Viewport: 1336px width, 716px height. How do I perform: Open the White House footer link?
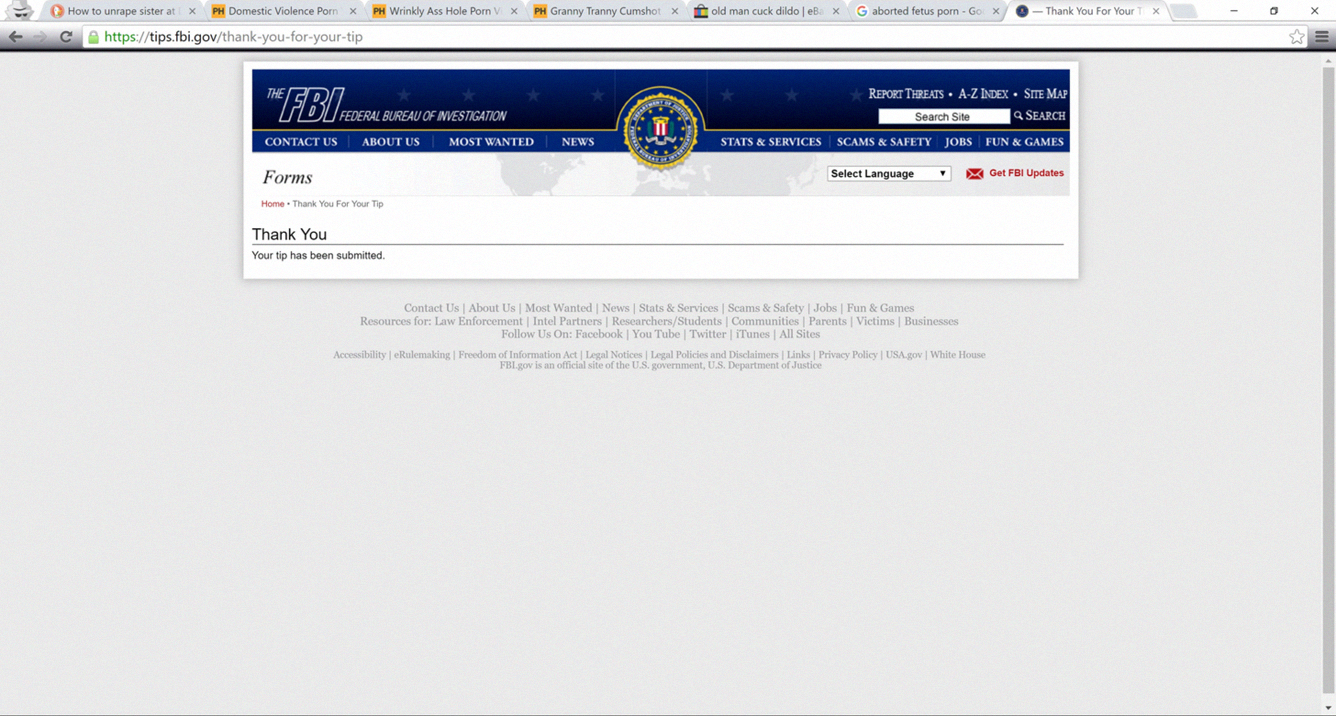click(x=958, y=355)
